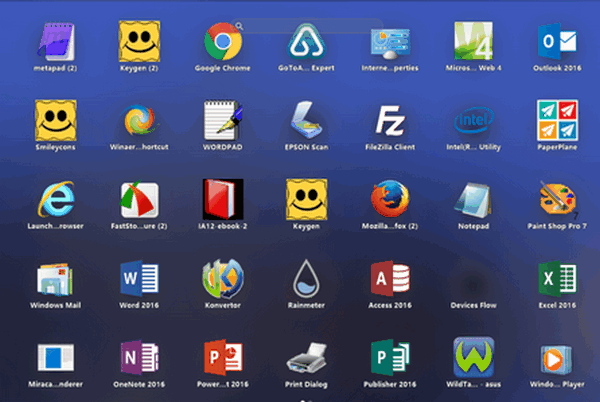Click the launcher search field

tap(306, 26)
